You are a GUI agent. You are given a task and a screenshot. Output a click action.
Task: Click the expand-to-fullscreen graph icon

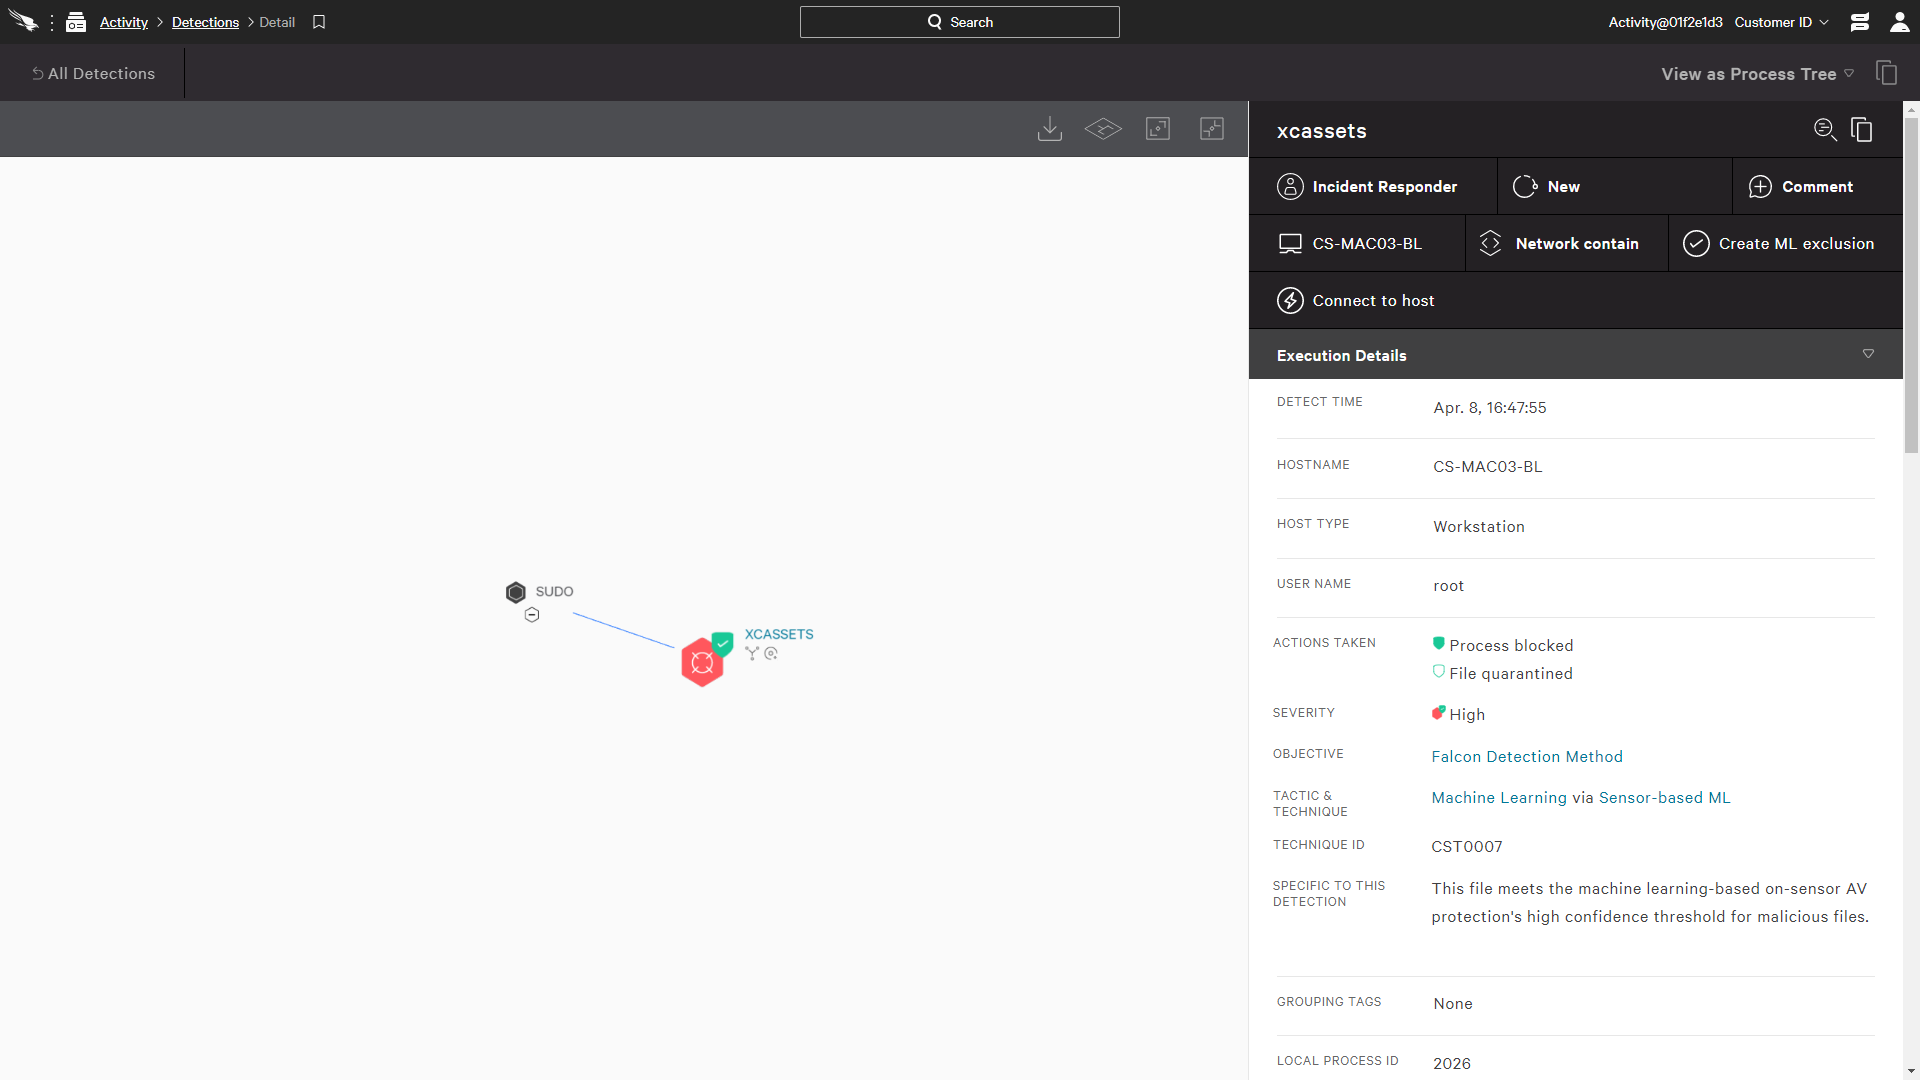click(x=1158, y=129)
